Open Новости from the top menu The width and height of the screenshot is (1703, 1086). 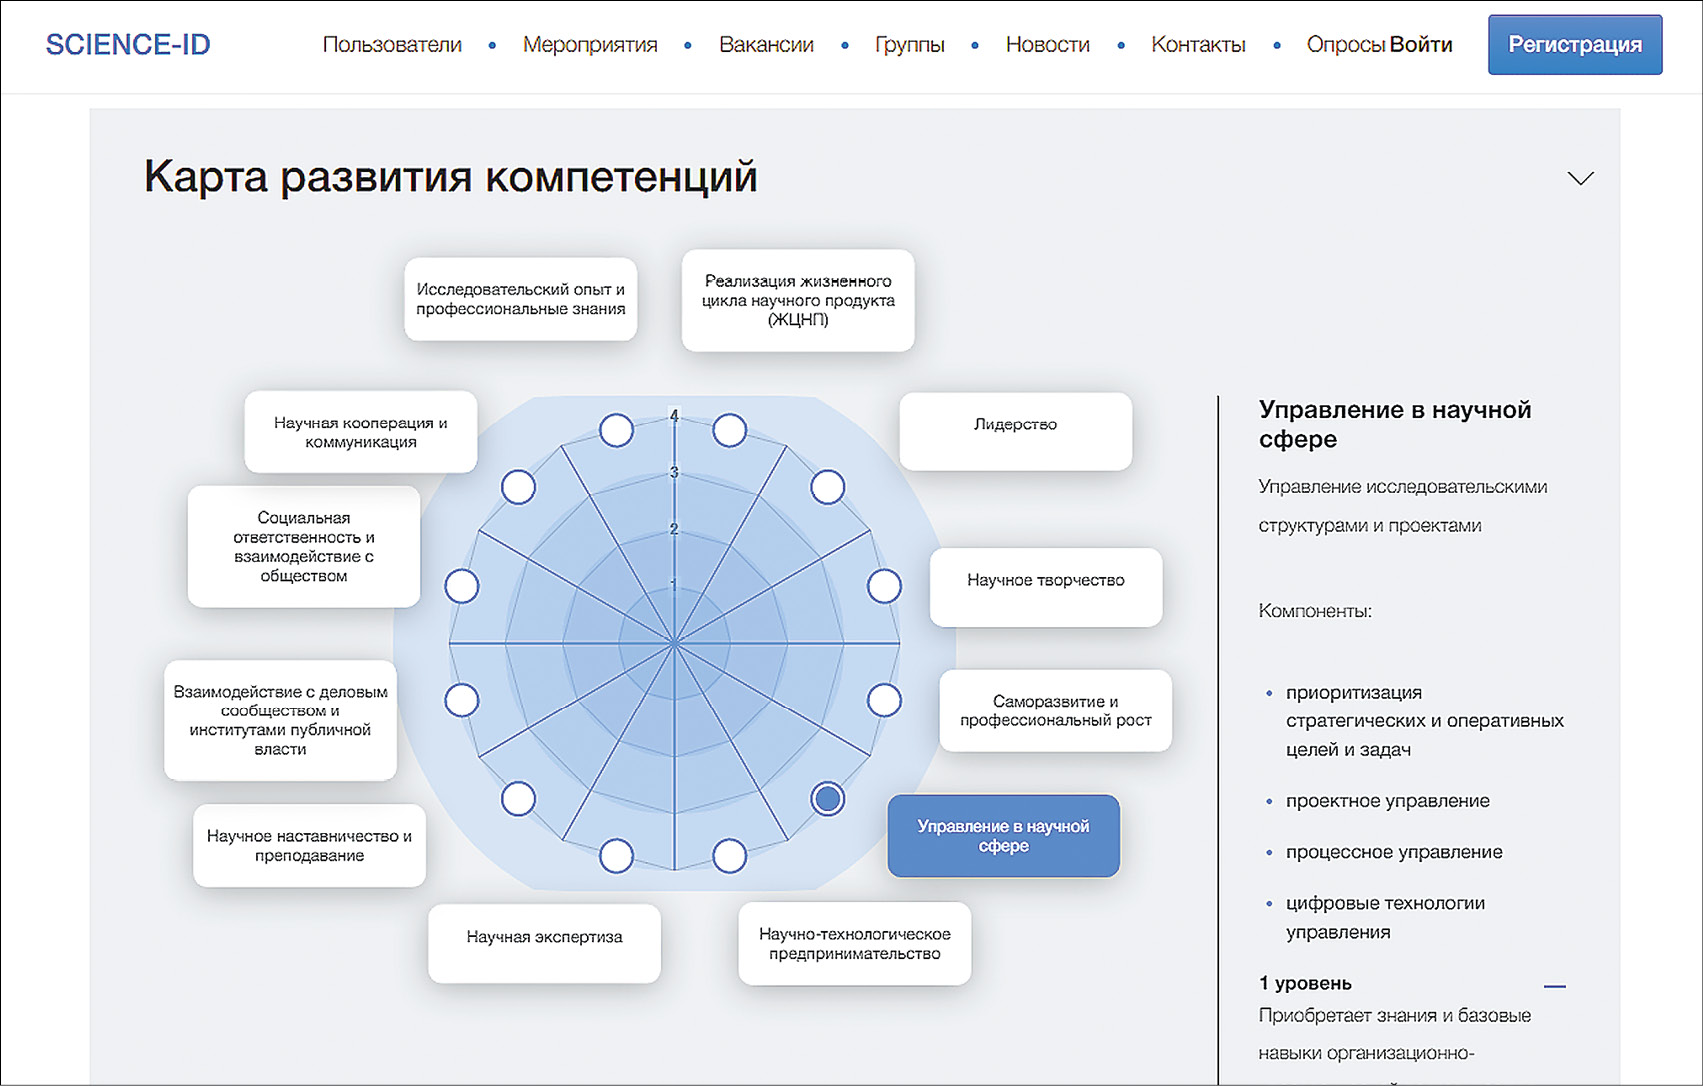pos(1047,45)
